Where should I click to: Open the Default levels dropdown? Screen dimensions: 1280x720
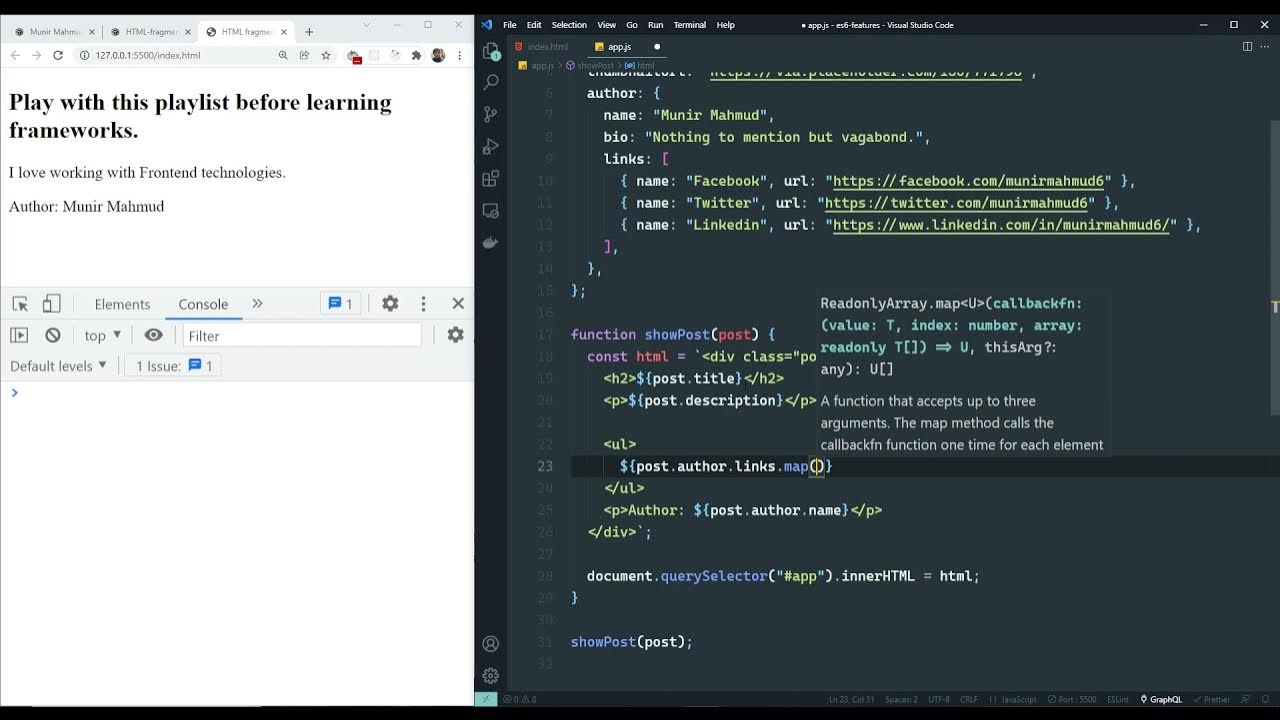click(x=58, y=366)
